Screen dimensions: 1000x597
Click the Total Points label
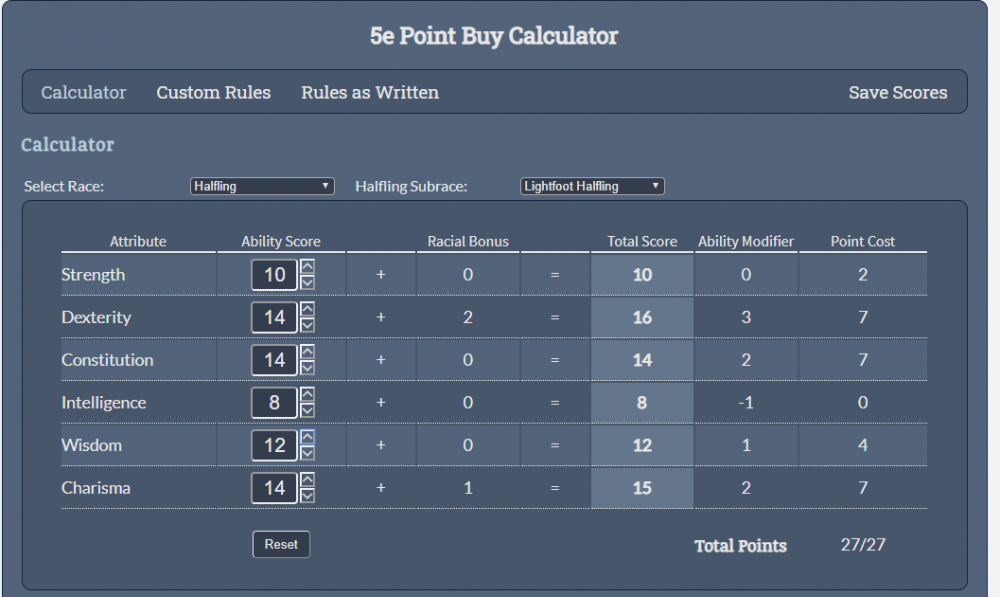(740, 546)
